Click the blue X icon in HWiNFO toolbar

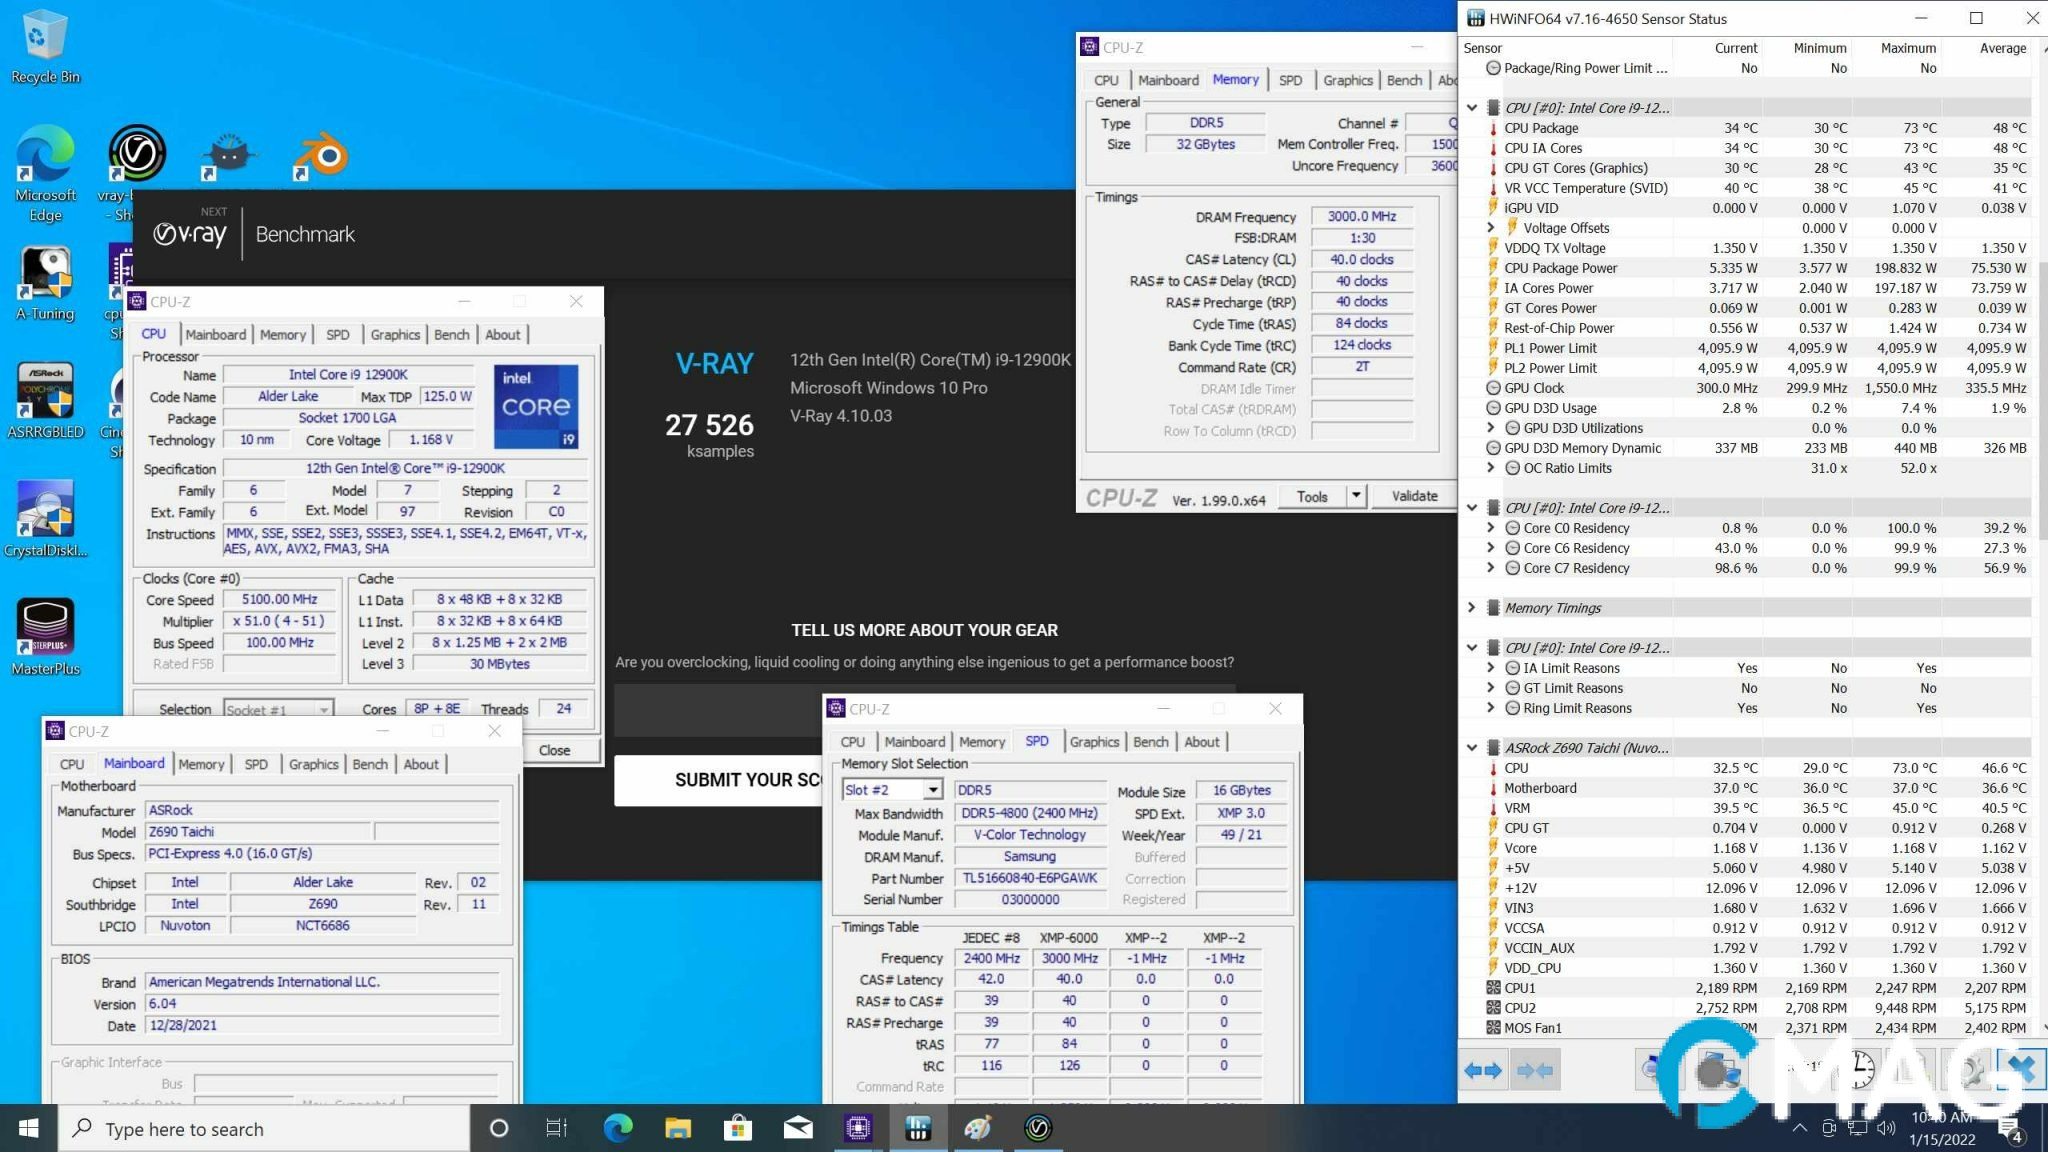pyautogui.click(x=2021, y=1068)
